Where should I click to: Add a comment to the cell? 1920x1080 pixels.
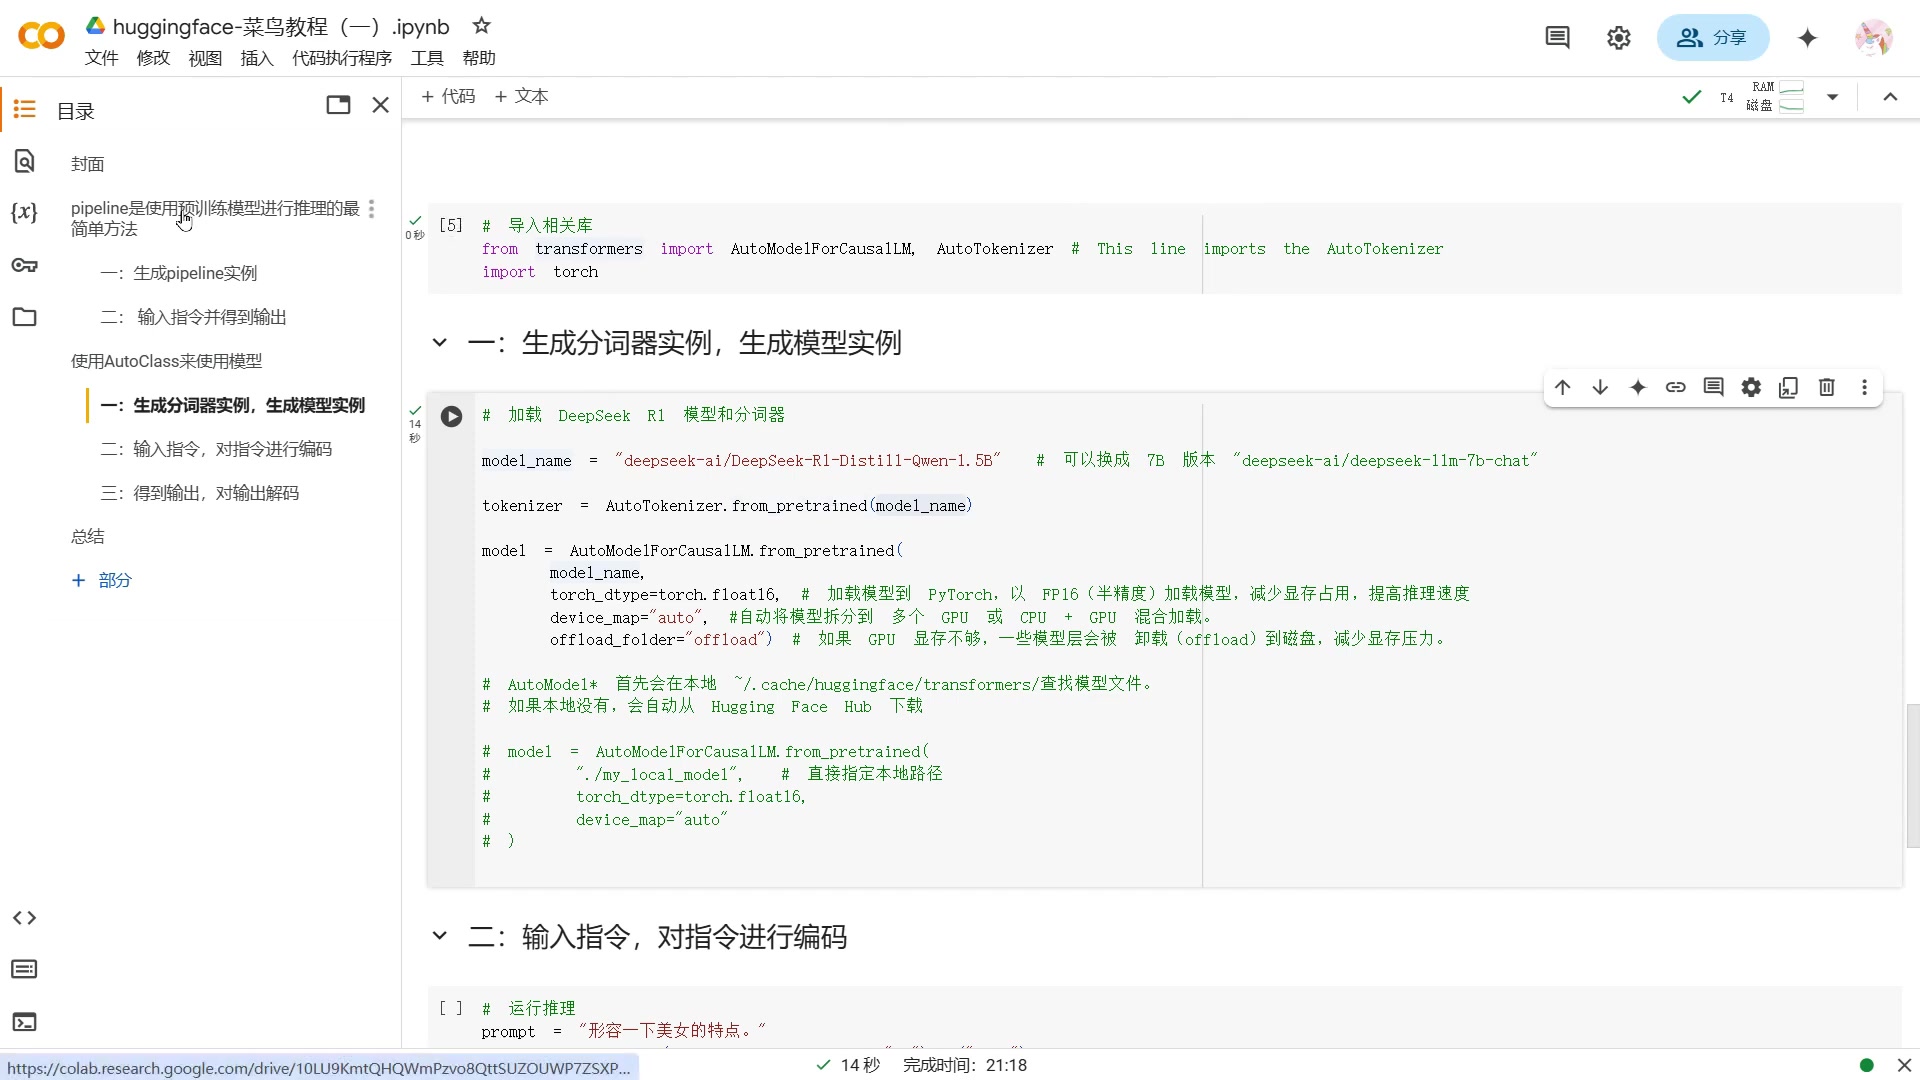tap(1714, 387)
